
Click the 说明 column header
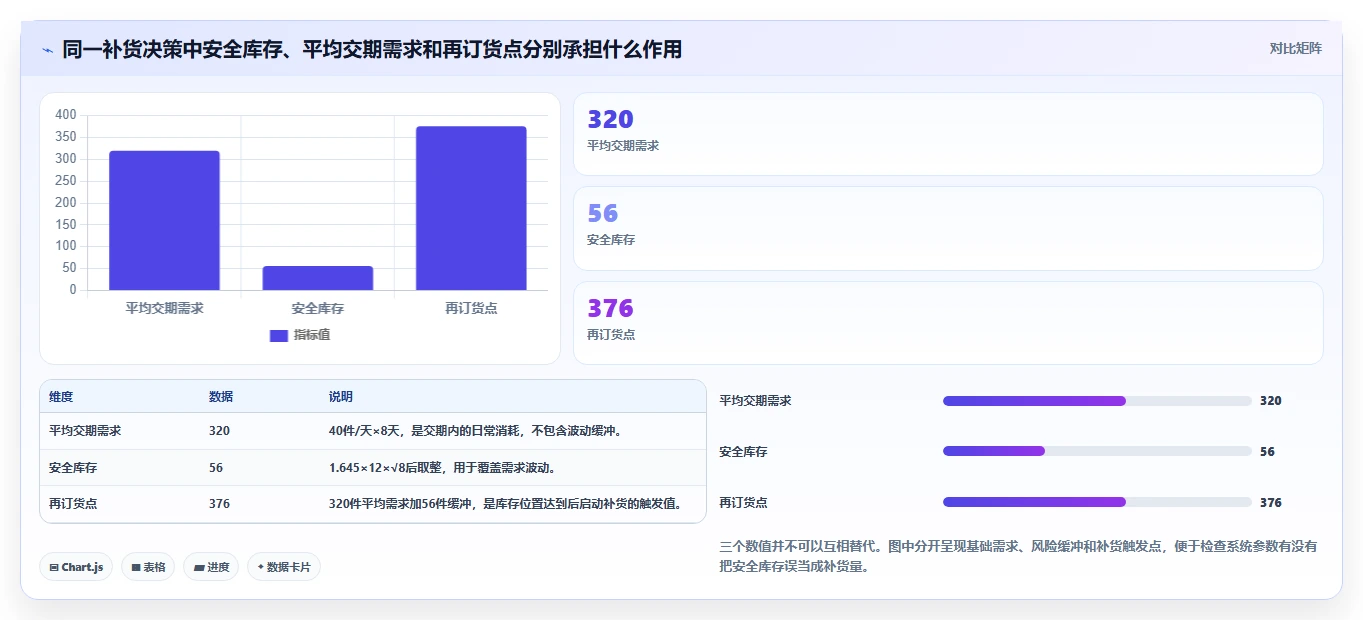pos(341,397)
